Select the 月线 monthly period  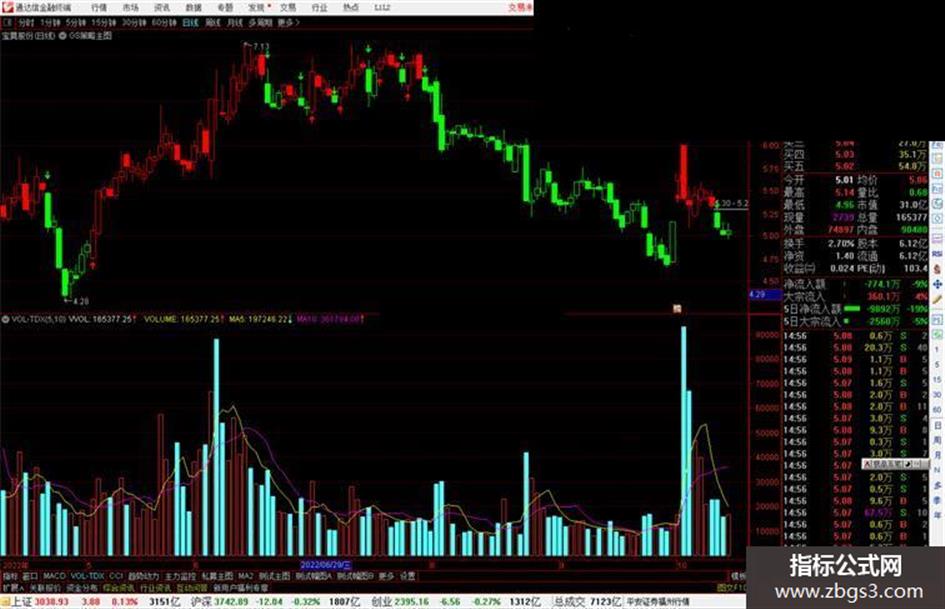(234, 22)
